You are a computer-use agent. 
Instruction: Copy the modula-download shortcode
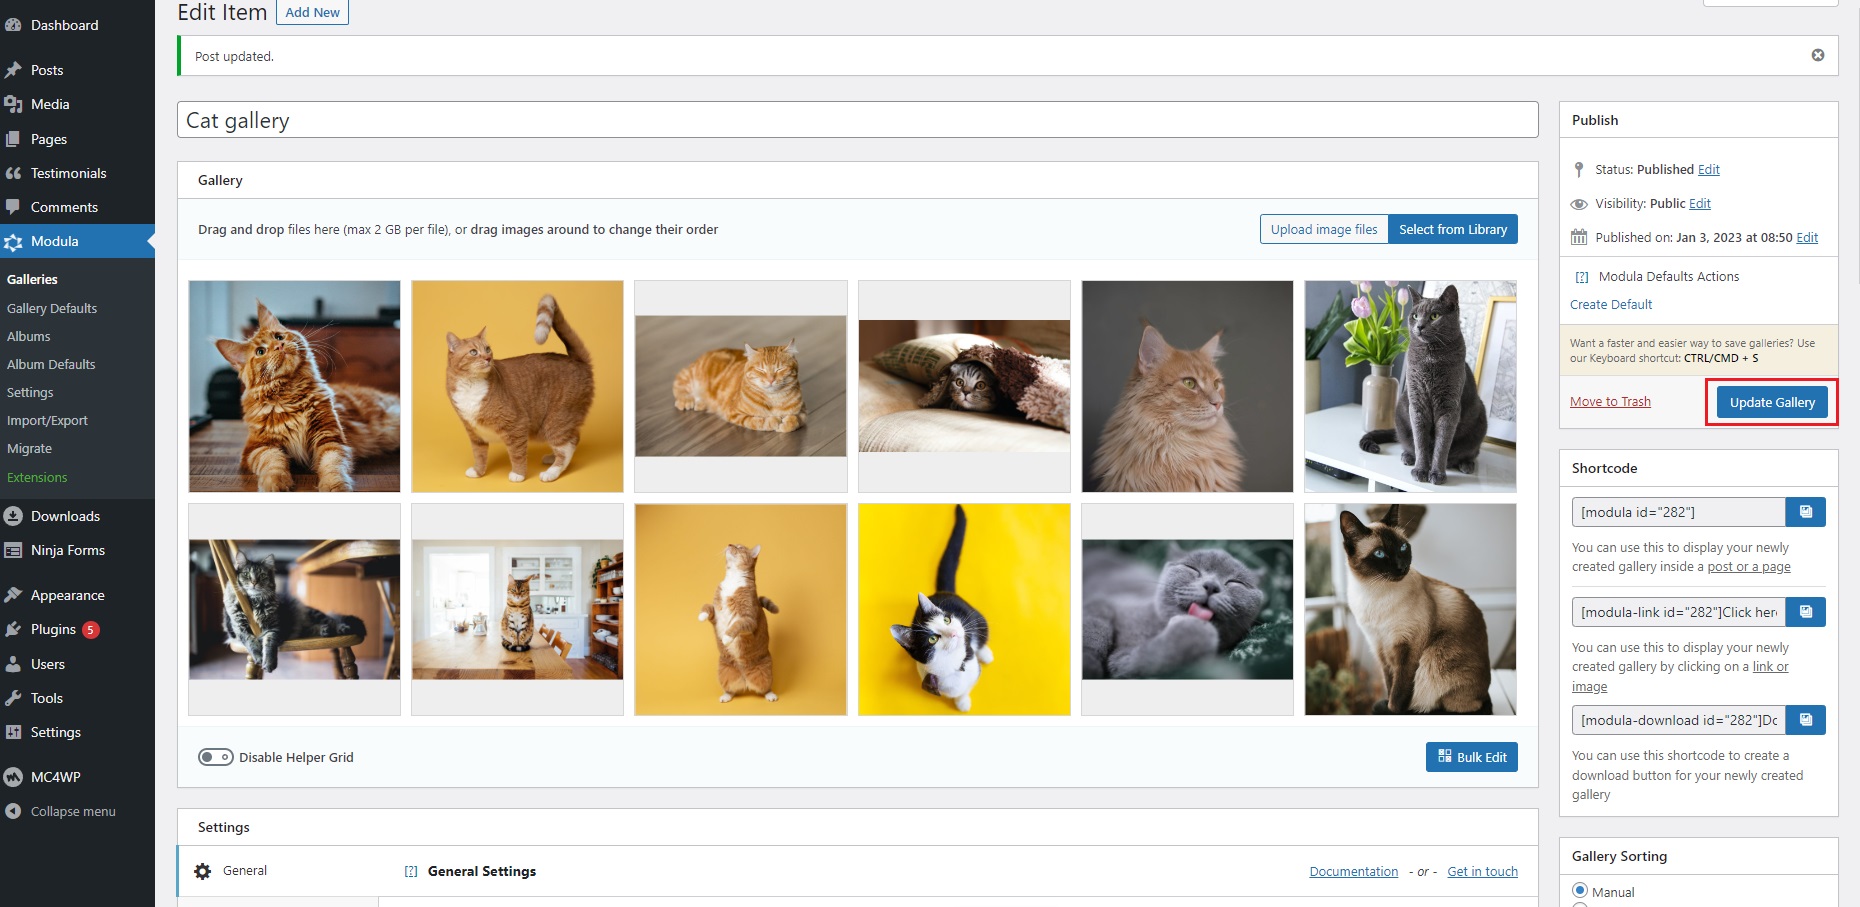(x=1805, y=720)
